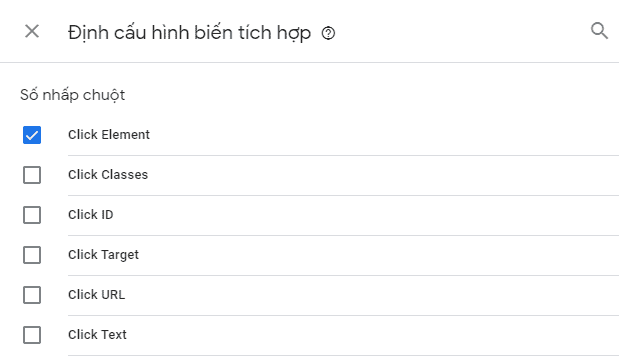The width and height of the screenshot is (619, 361).
Task: Click the Click ID label text
Action: pos(90,214)
